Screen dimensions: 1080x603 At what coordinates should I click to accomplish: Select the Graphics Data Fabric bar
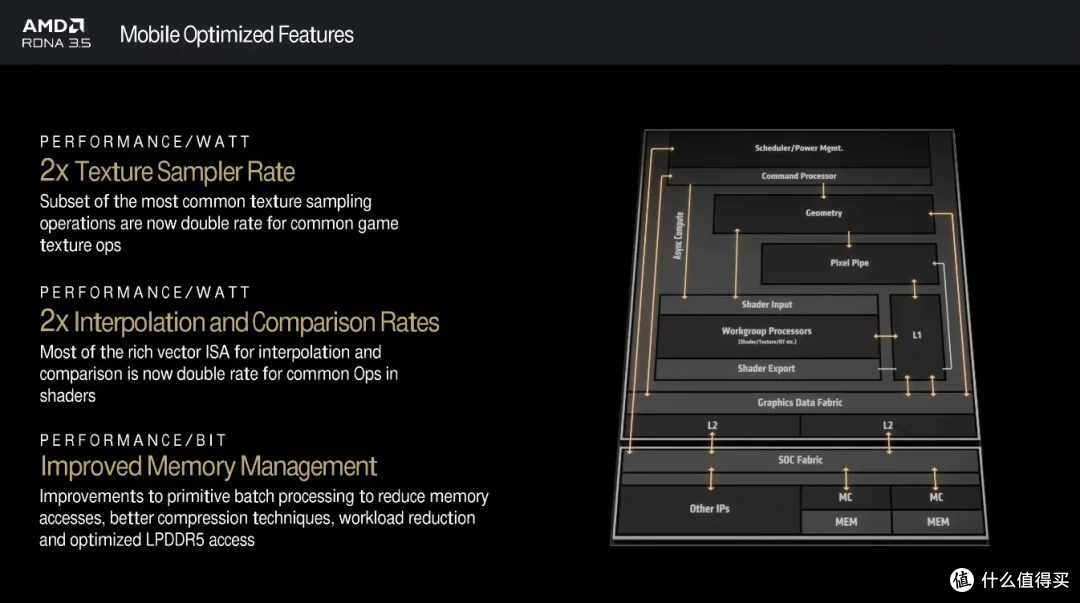pyautogui.click(x=799, y=402)
